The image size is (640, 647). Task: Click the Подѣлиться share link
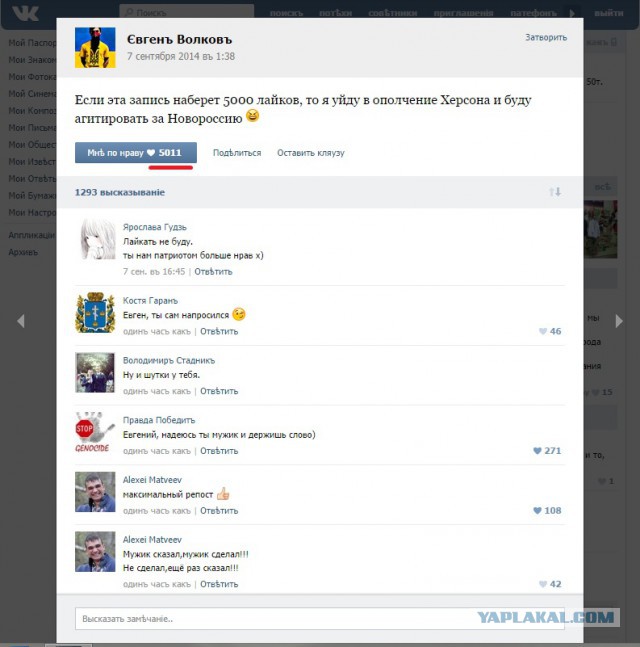point(237,153)
